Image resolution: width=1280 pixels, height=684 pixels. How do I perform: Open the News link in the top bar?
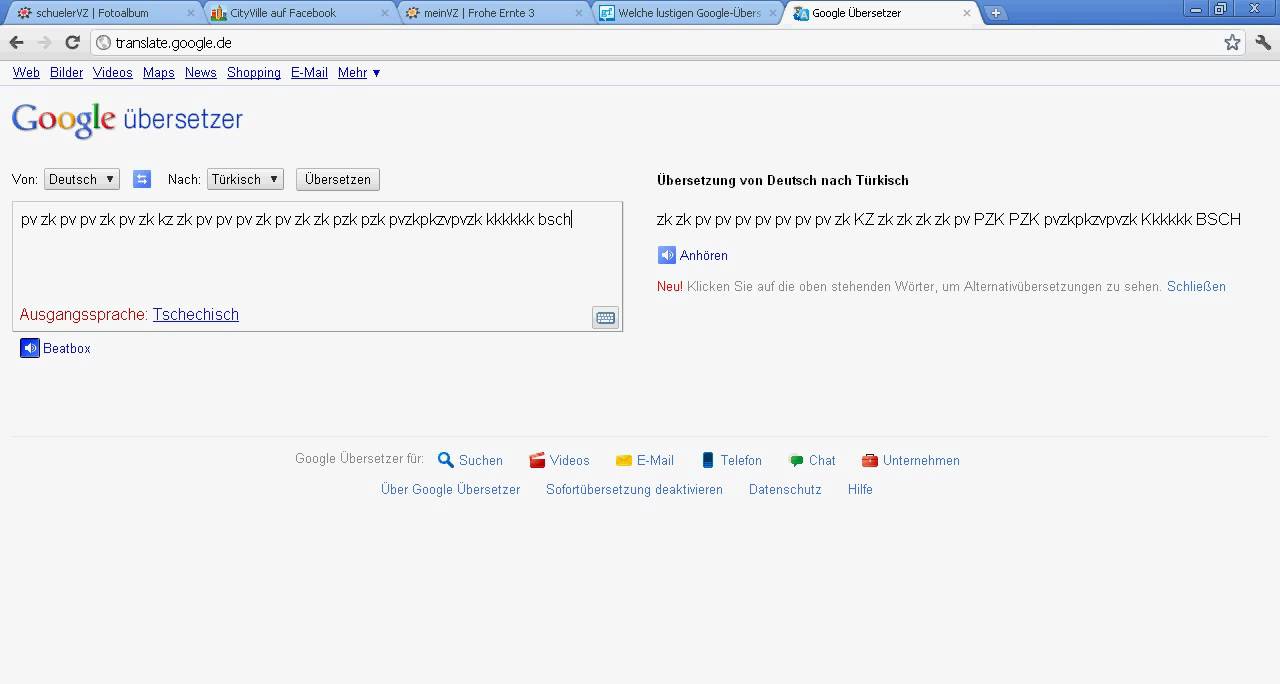tap(201, 72)
